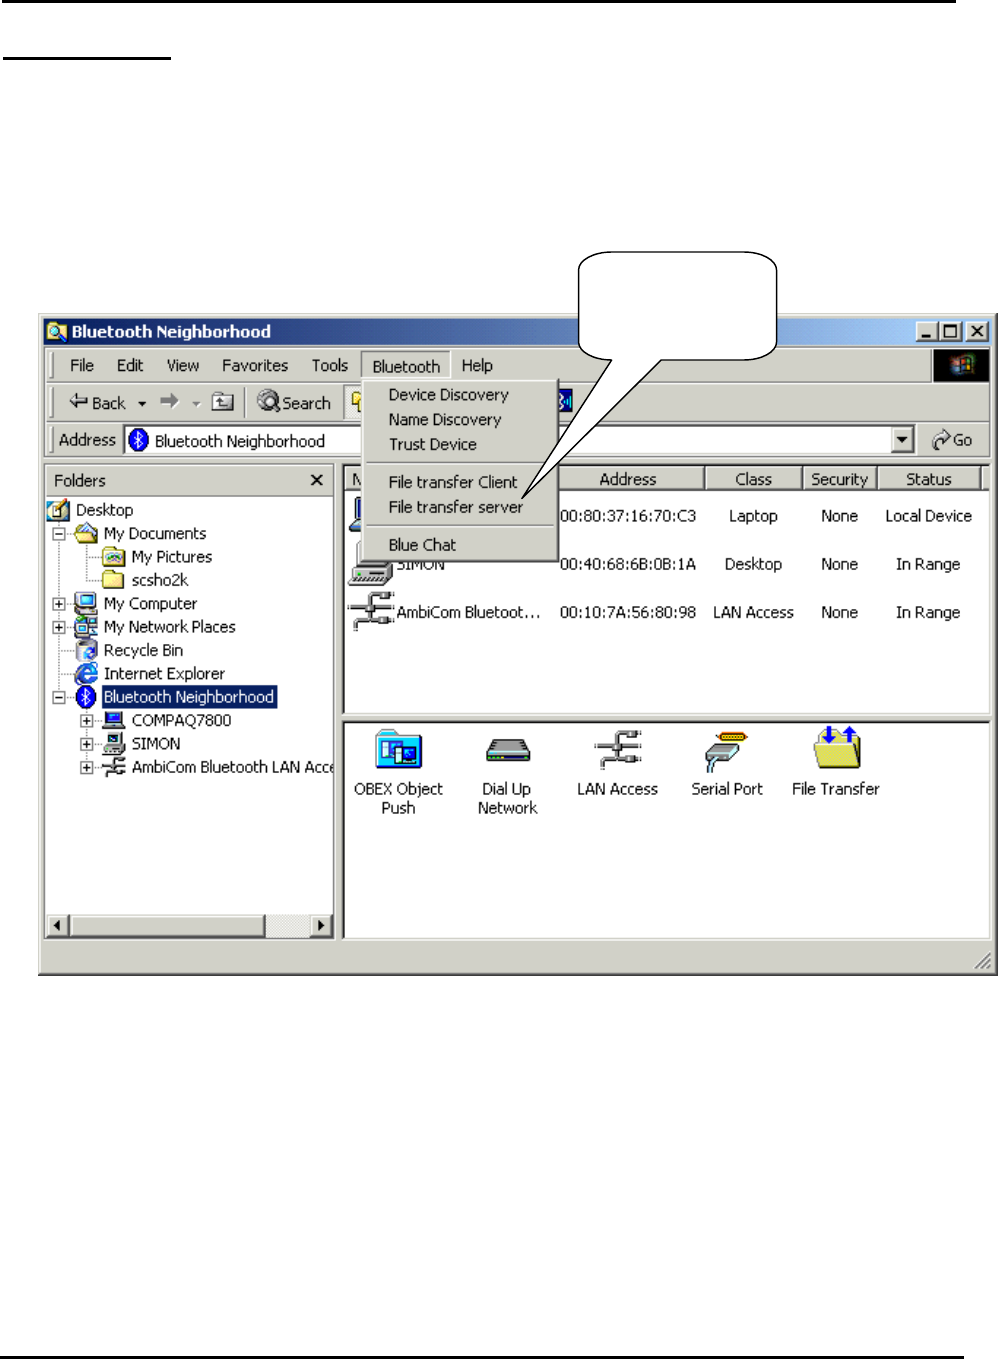Click the SIMON device icon in tree
Screen dimensions: 998x1359
pos(114,743)
